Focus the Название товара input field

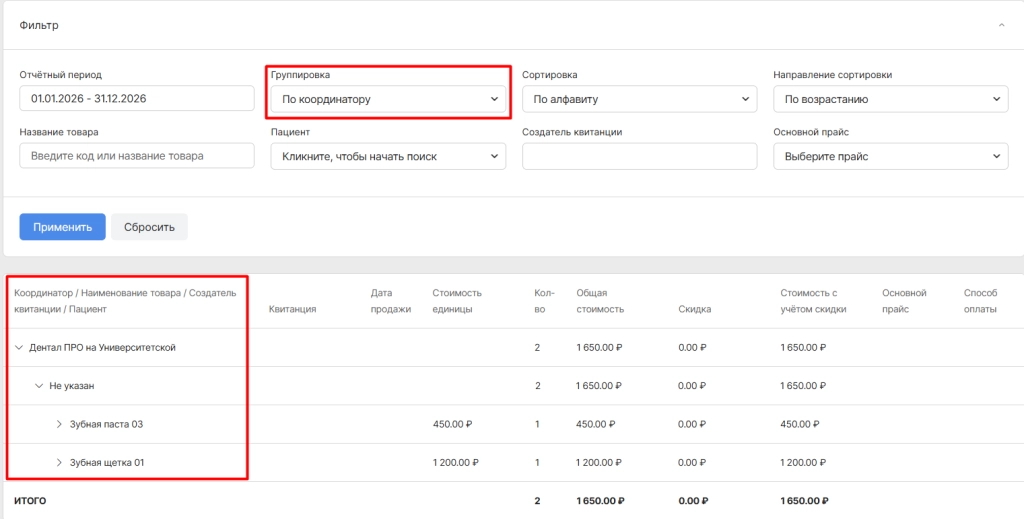136,156
